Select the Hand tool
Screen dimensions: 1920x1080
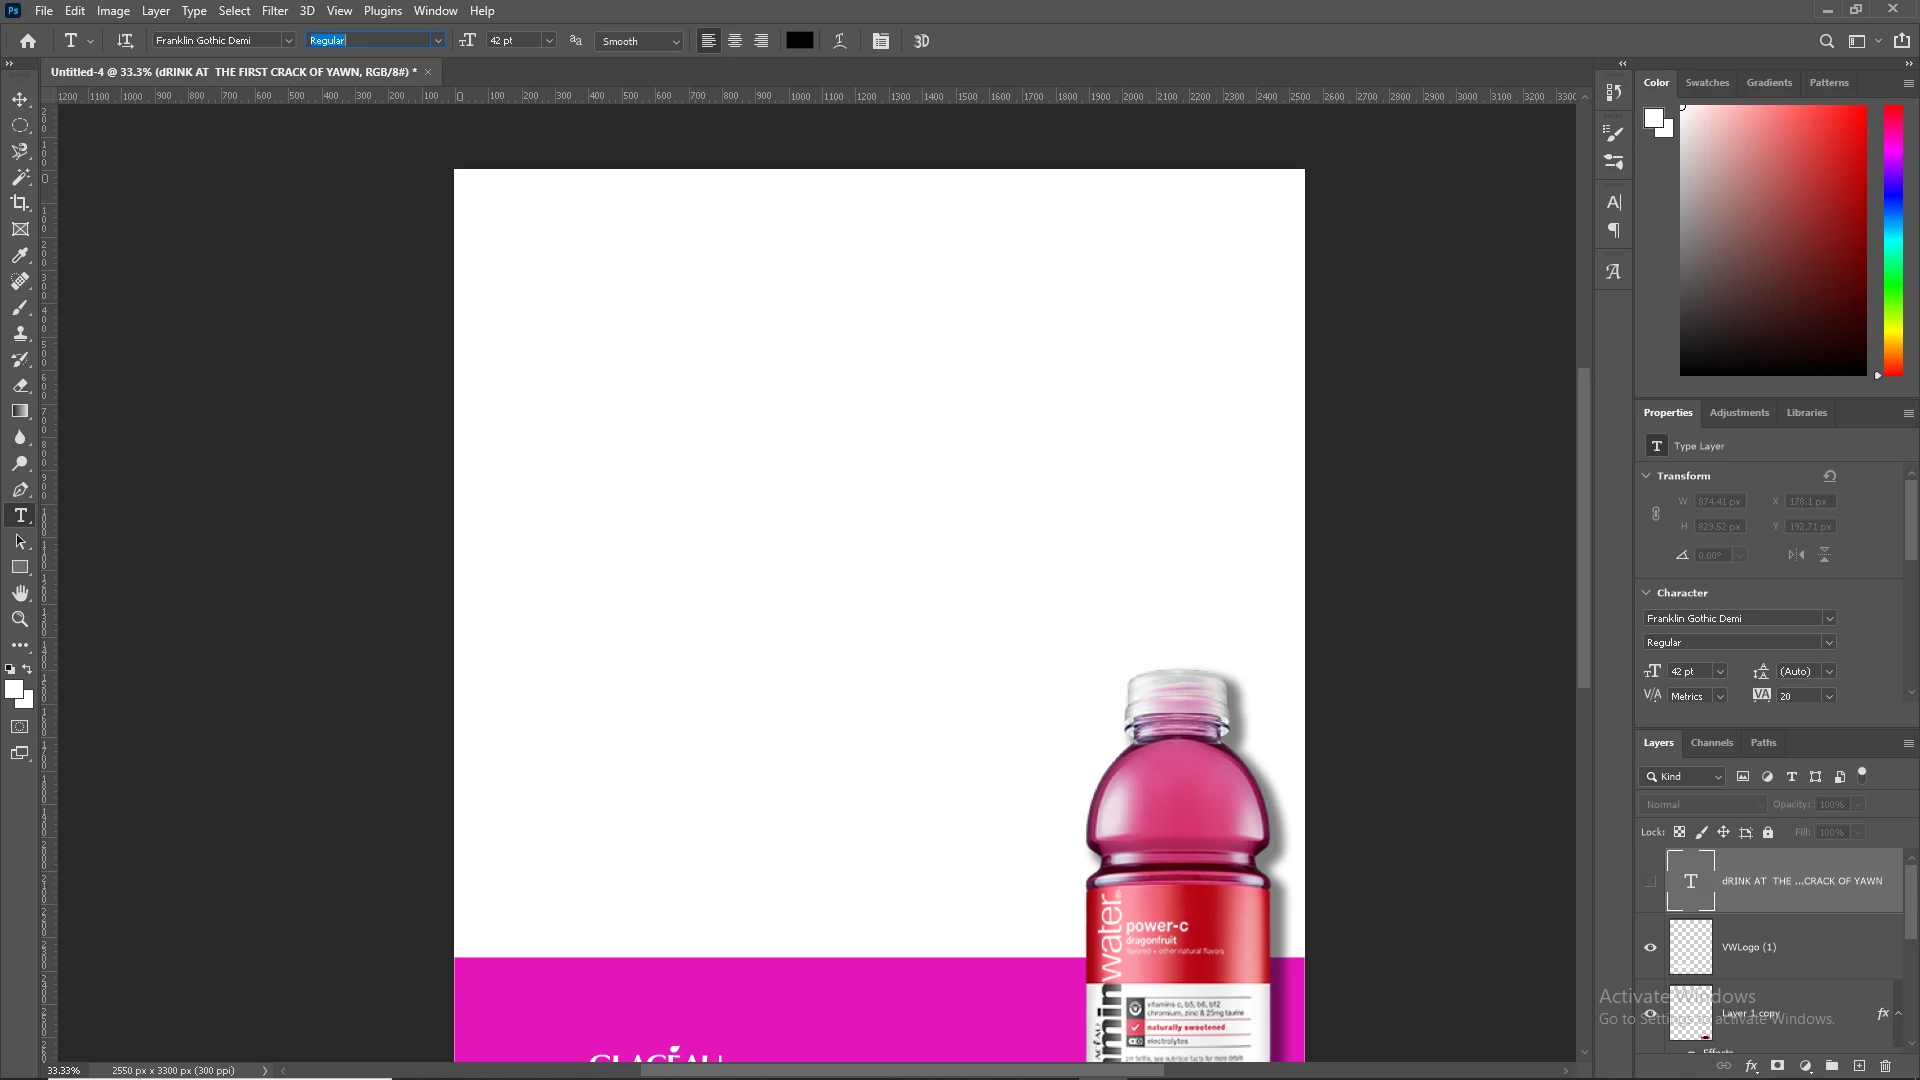point(20,594)
